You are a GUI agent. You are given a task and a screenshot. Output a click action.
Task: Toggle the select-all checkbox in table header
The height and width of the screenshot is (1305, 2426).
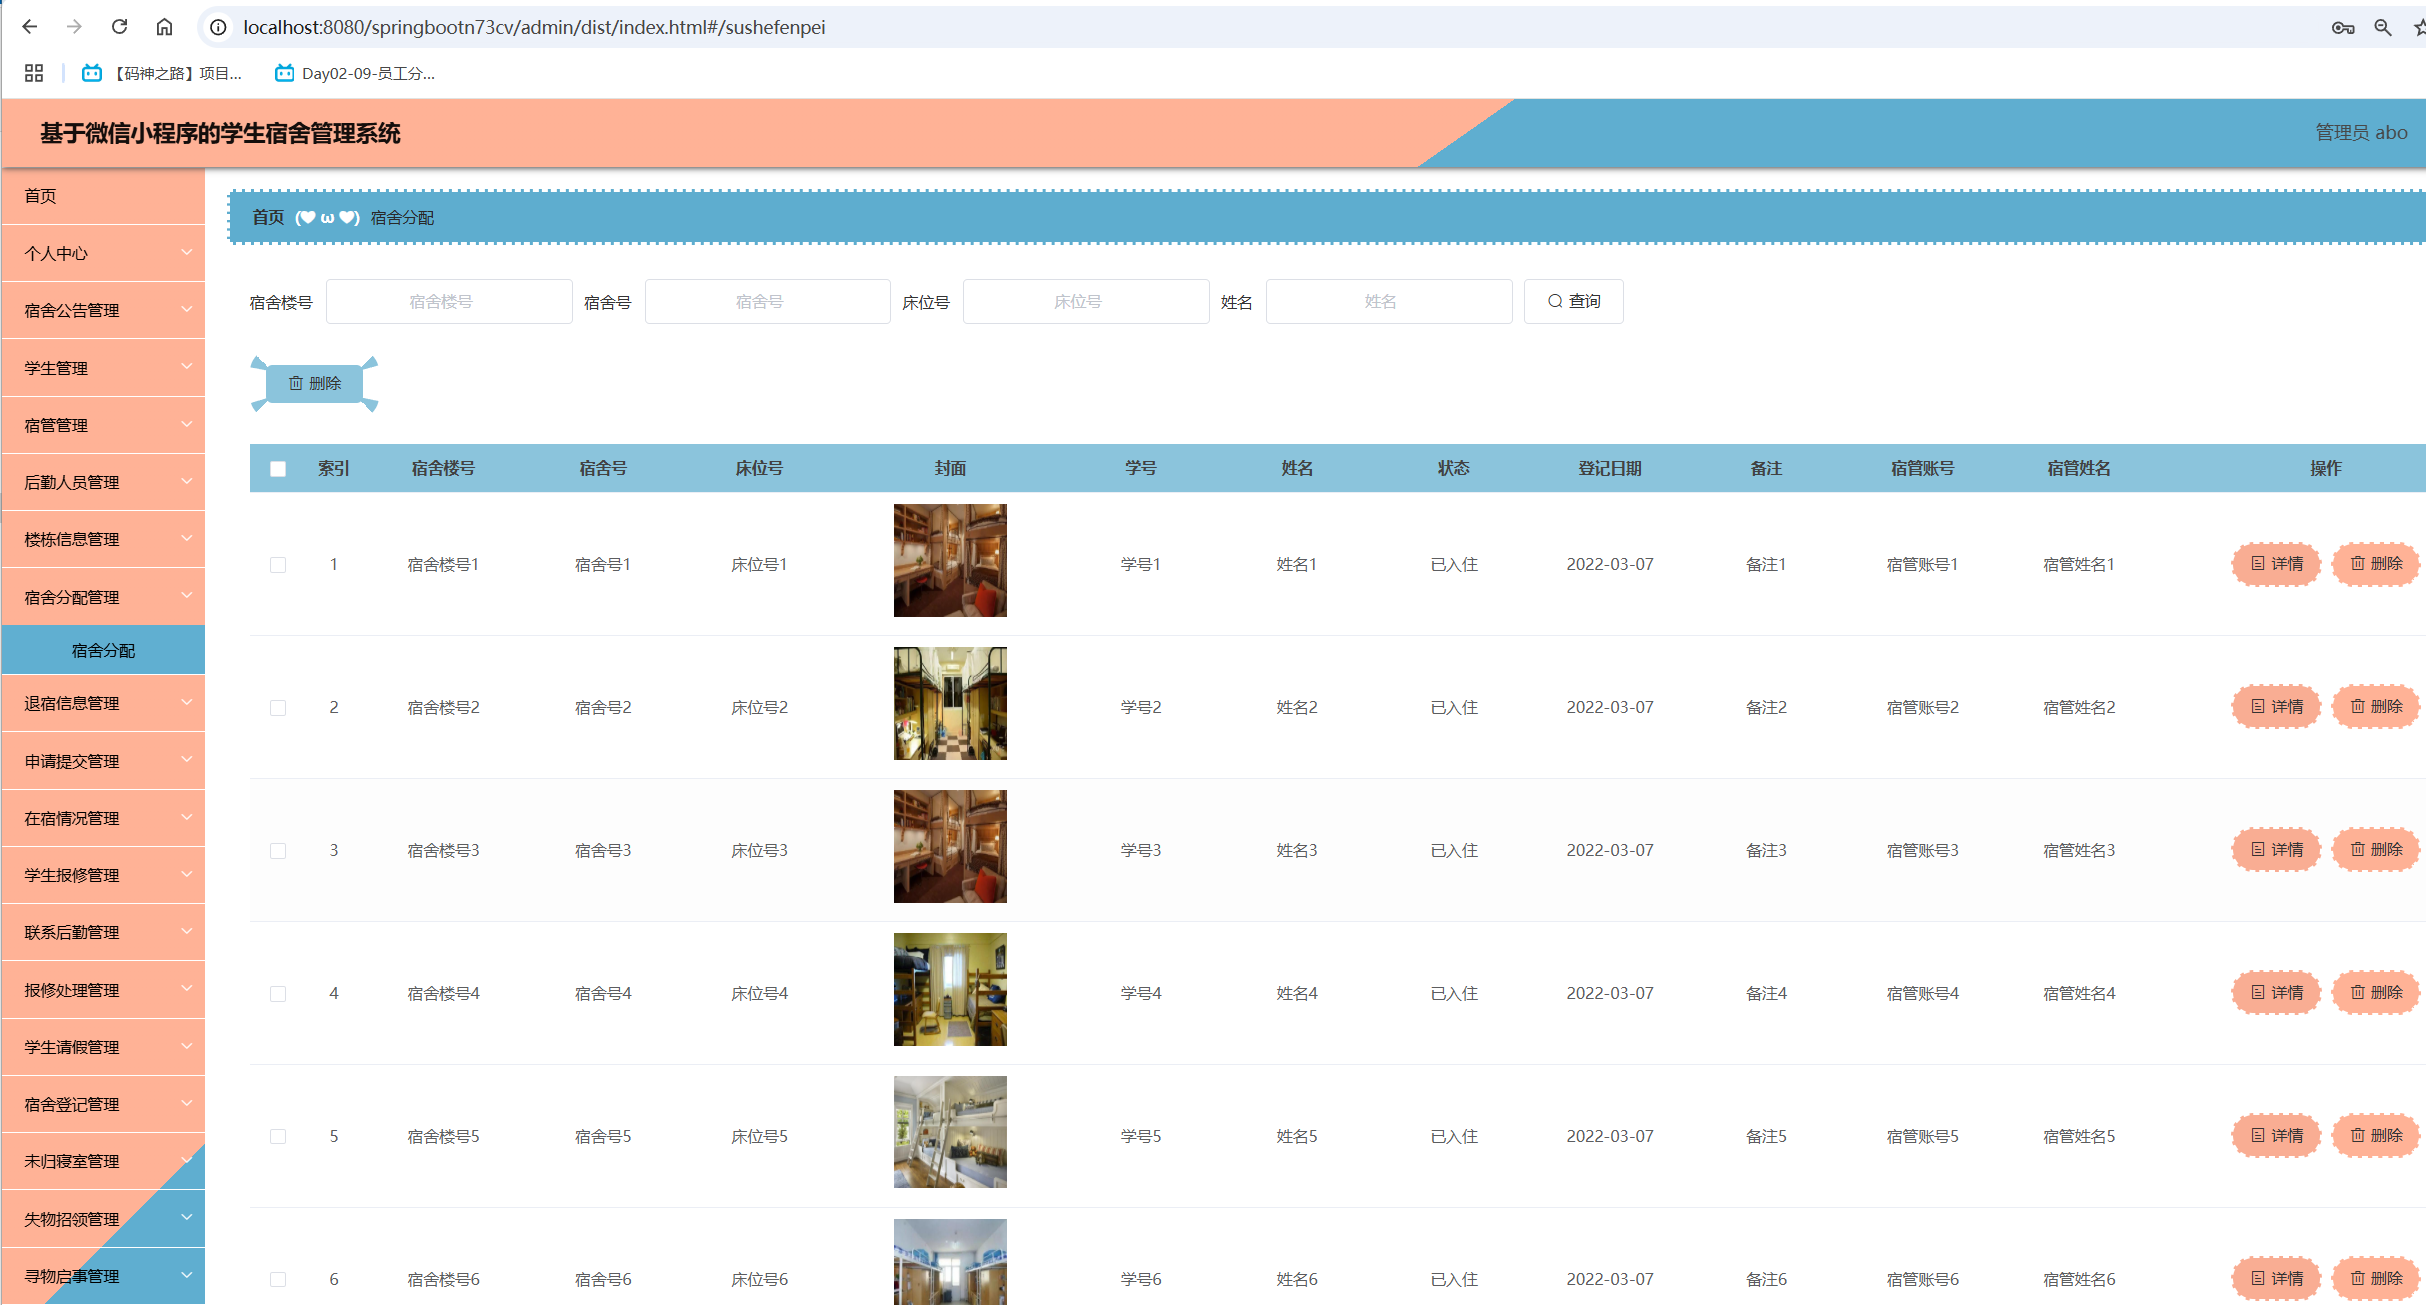click(278, 469)
